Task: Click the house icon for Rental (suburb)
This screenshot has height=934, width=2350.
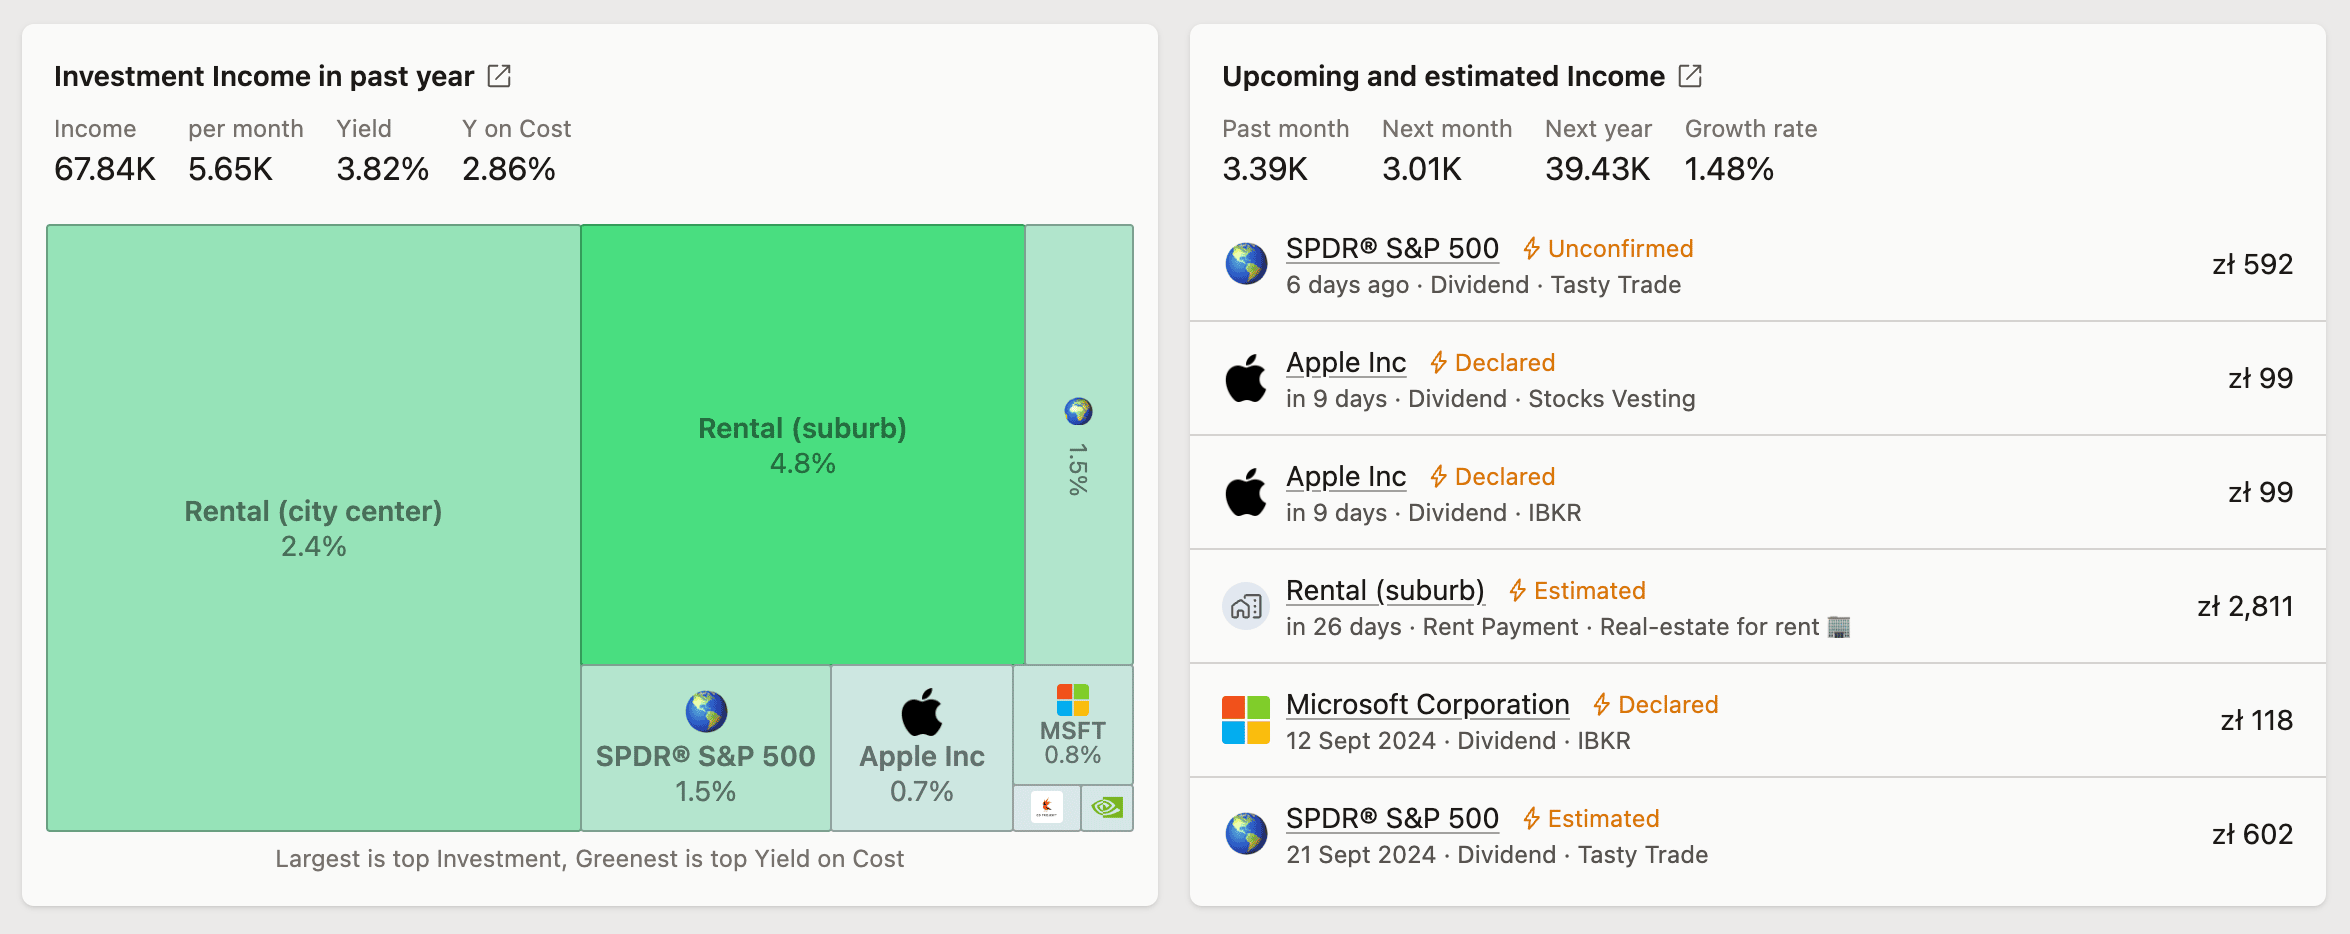Action: (1246, 607)
